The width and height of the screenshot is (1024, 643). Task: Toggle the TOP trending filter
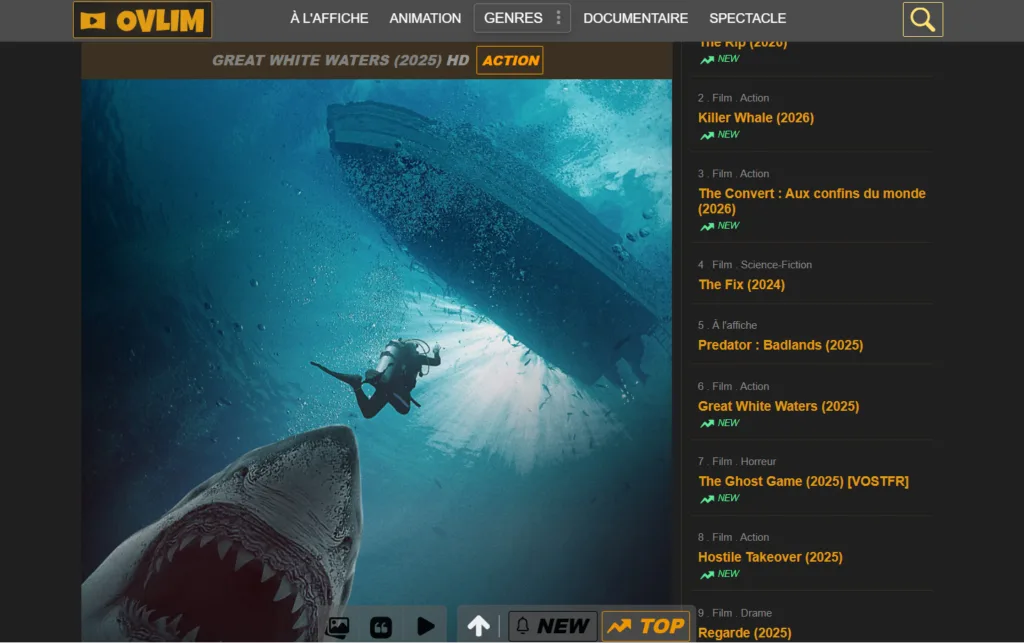click(646, 626)
